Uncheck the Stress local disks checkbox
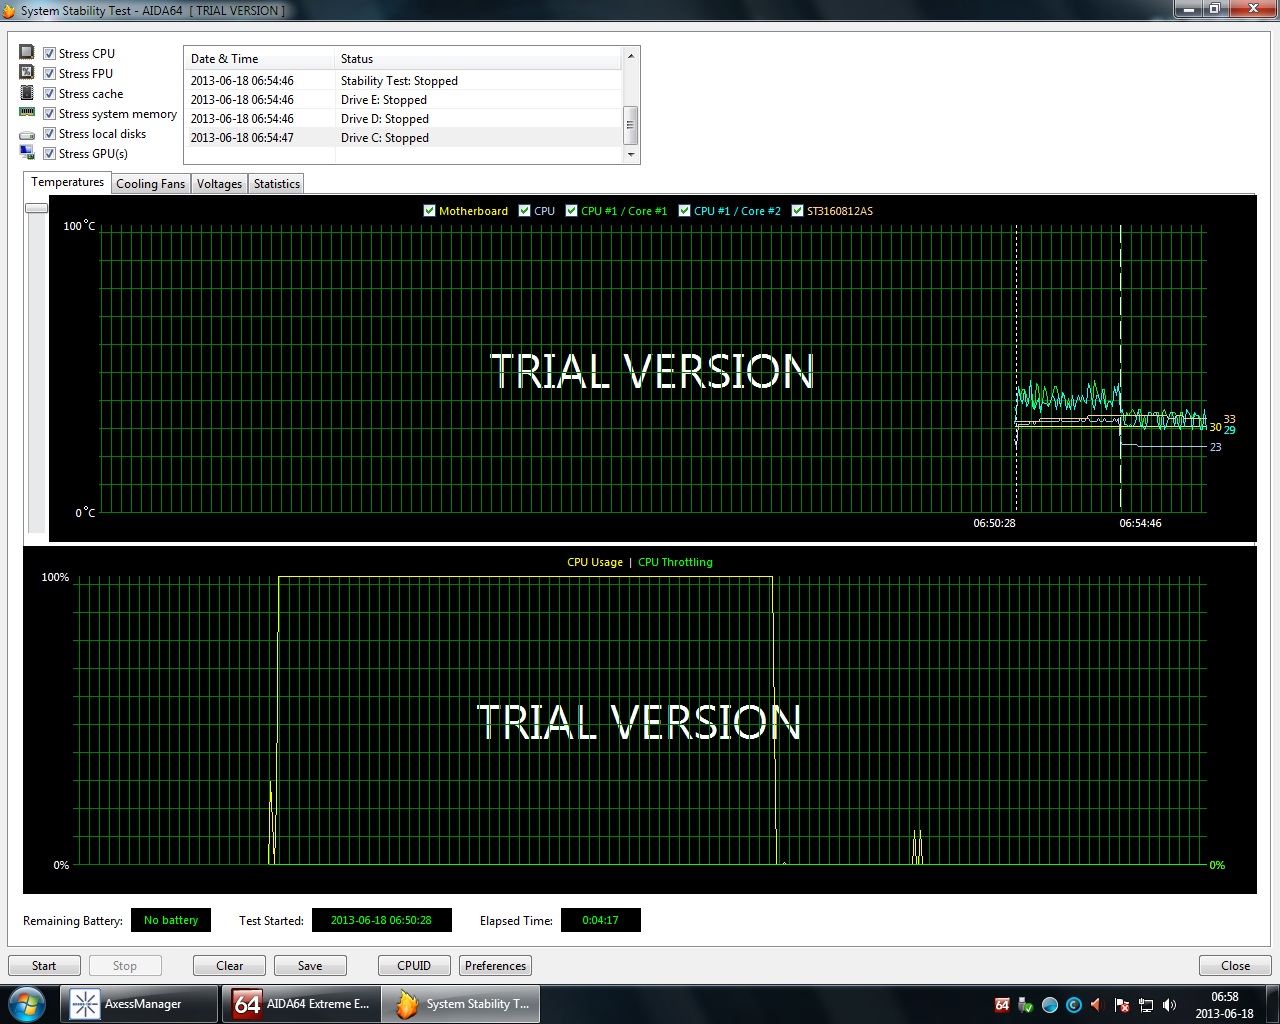This screenshot has height=1024, width=1280. (50, 133)
